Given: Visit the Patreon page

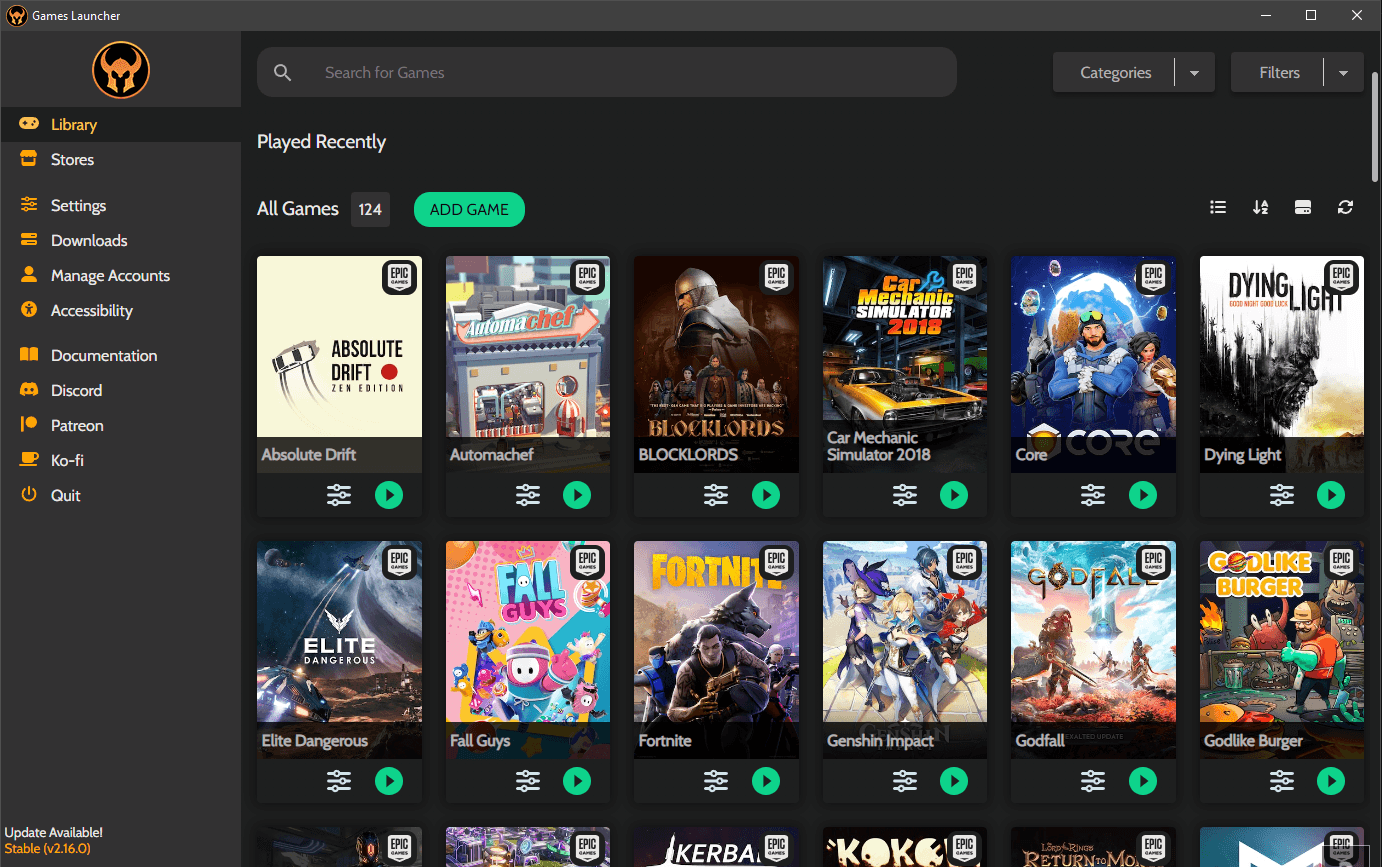Looking at the screenshot, I should coord(120,426).
